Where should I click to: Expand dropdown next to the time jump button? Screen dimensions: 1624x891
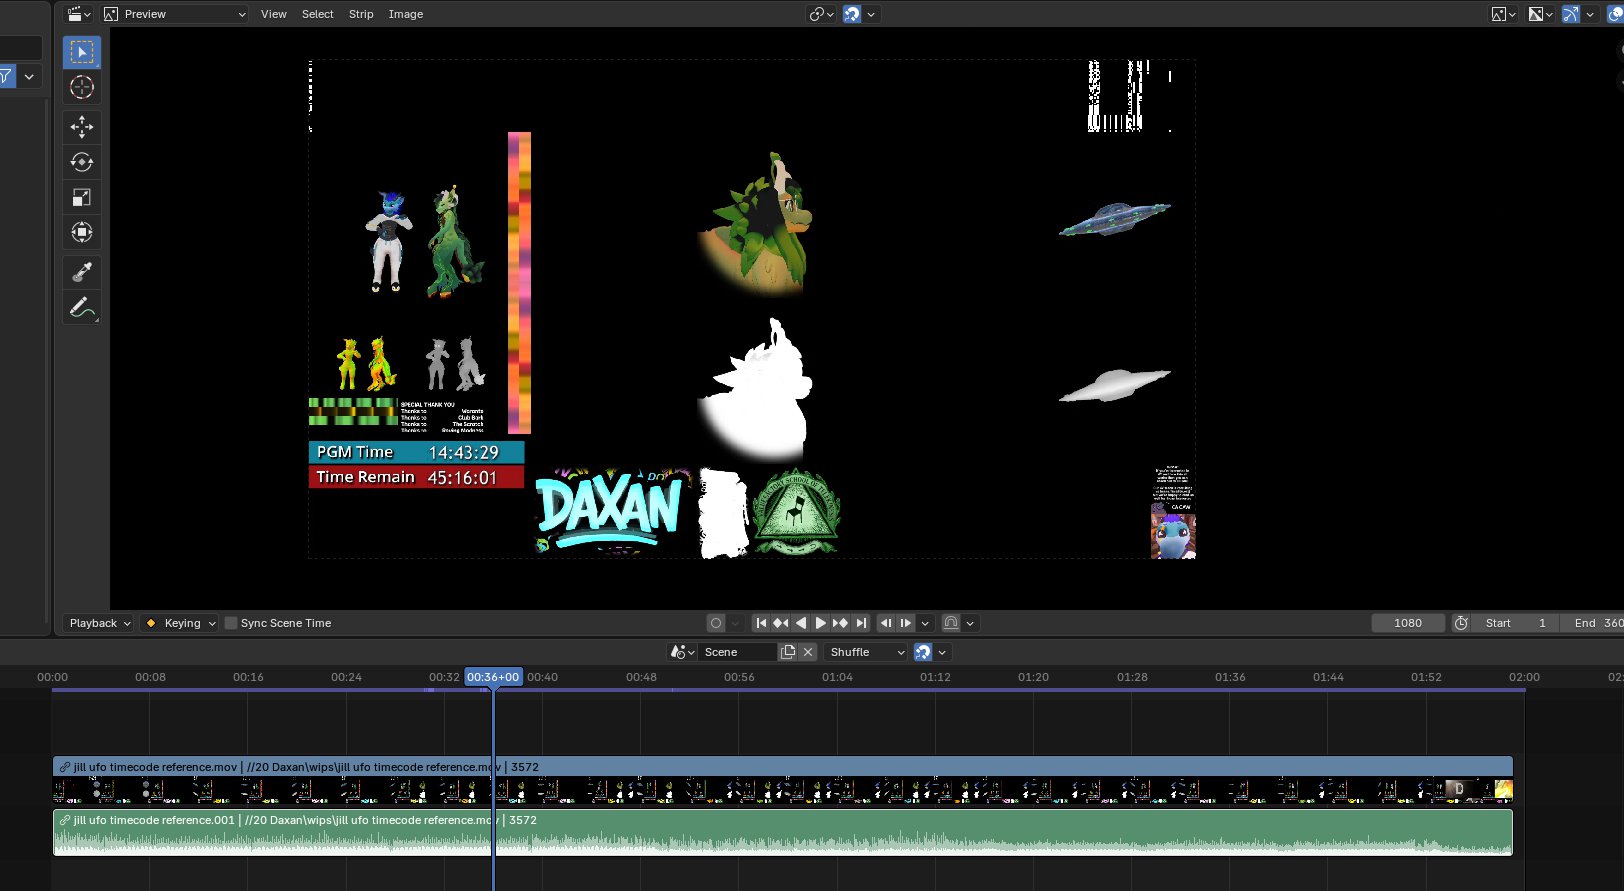pos(970,623)
